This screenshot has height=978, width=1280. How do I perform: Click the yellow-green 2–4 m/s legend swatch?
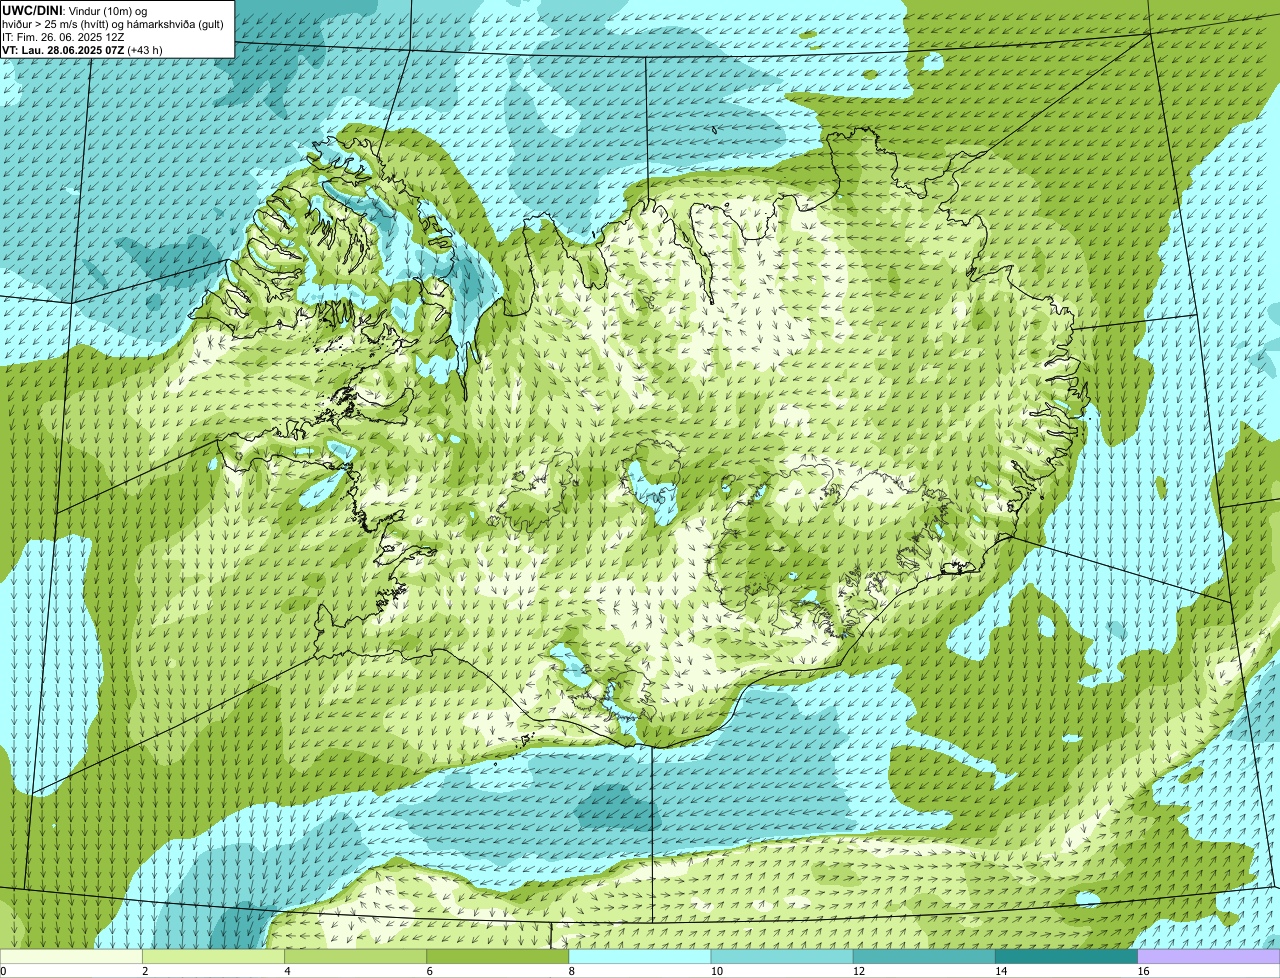pos(213,957)
